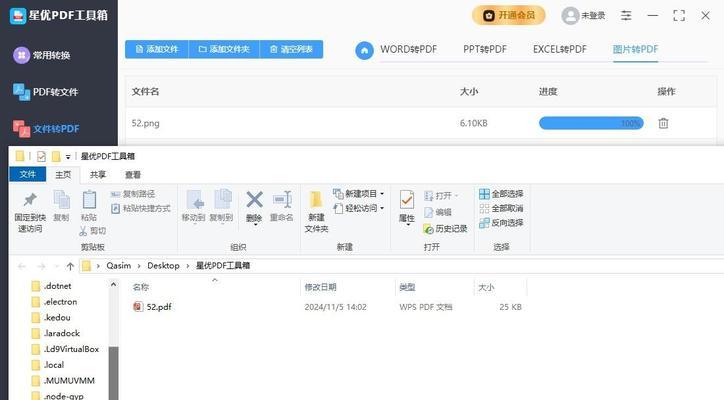This screenshot has height=400, width=724.
Task: Click Qasim in the address path
Action: click(x=119, y=266)
